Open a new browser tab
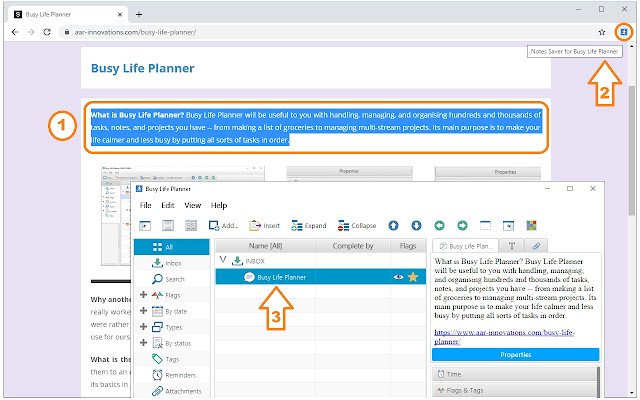Screen dimensions: 640x400 pyautogui.click(x=139, y=14)
